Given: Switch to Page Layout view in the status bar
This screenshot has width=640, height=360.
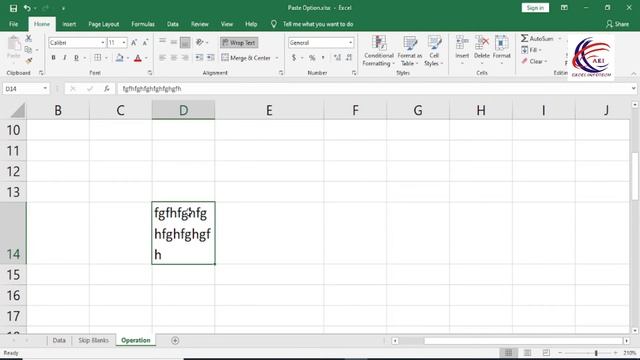Looking at the screenshot, I should (527, 353).
